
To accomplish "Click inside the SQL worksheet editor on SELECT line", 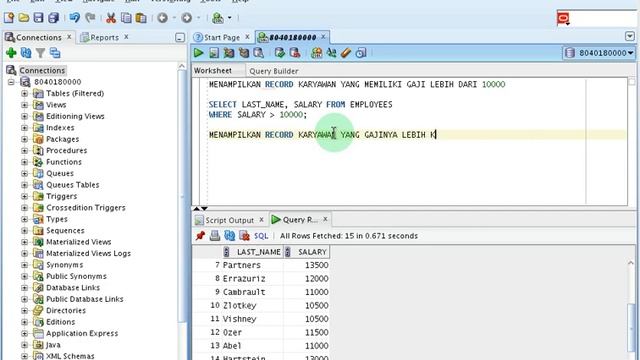I will pyautogui.click(x=300, y=104).
